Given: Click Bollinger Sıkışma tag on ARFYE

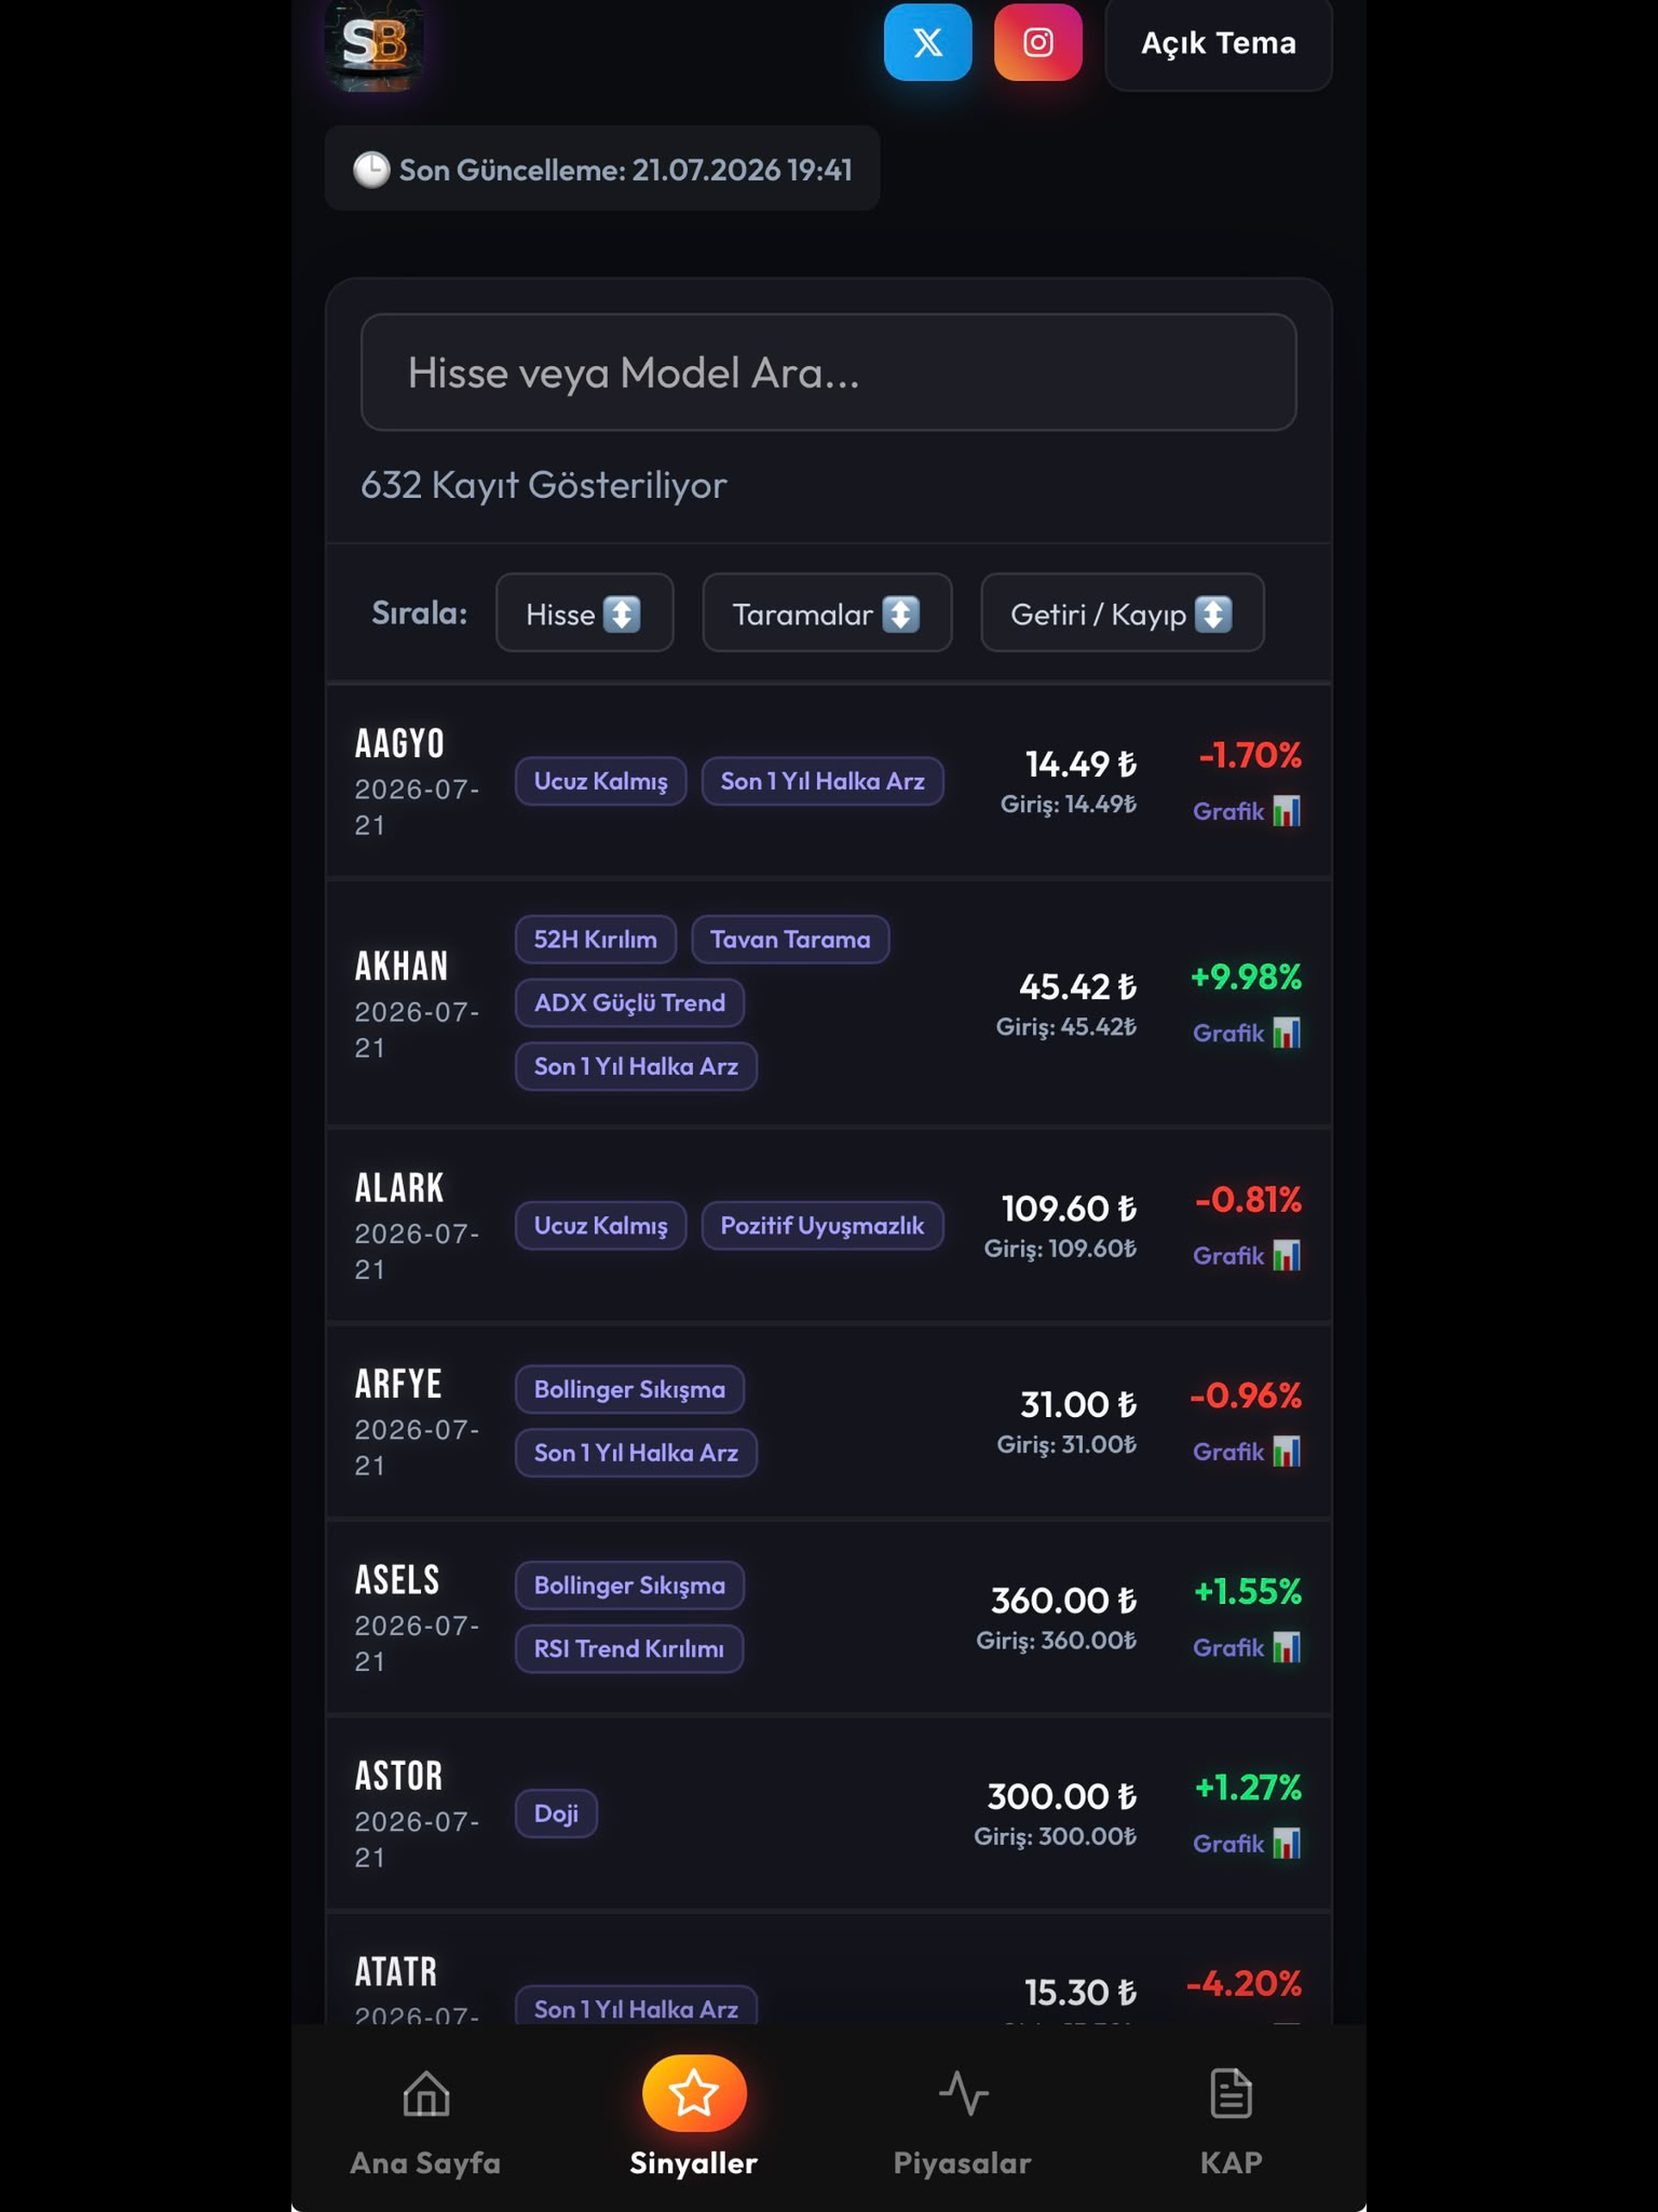Looking at the screenshot, I should [629, 1389].
